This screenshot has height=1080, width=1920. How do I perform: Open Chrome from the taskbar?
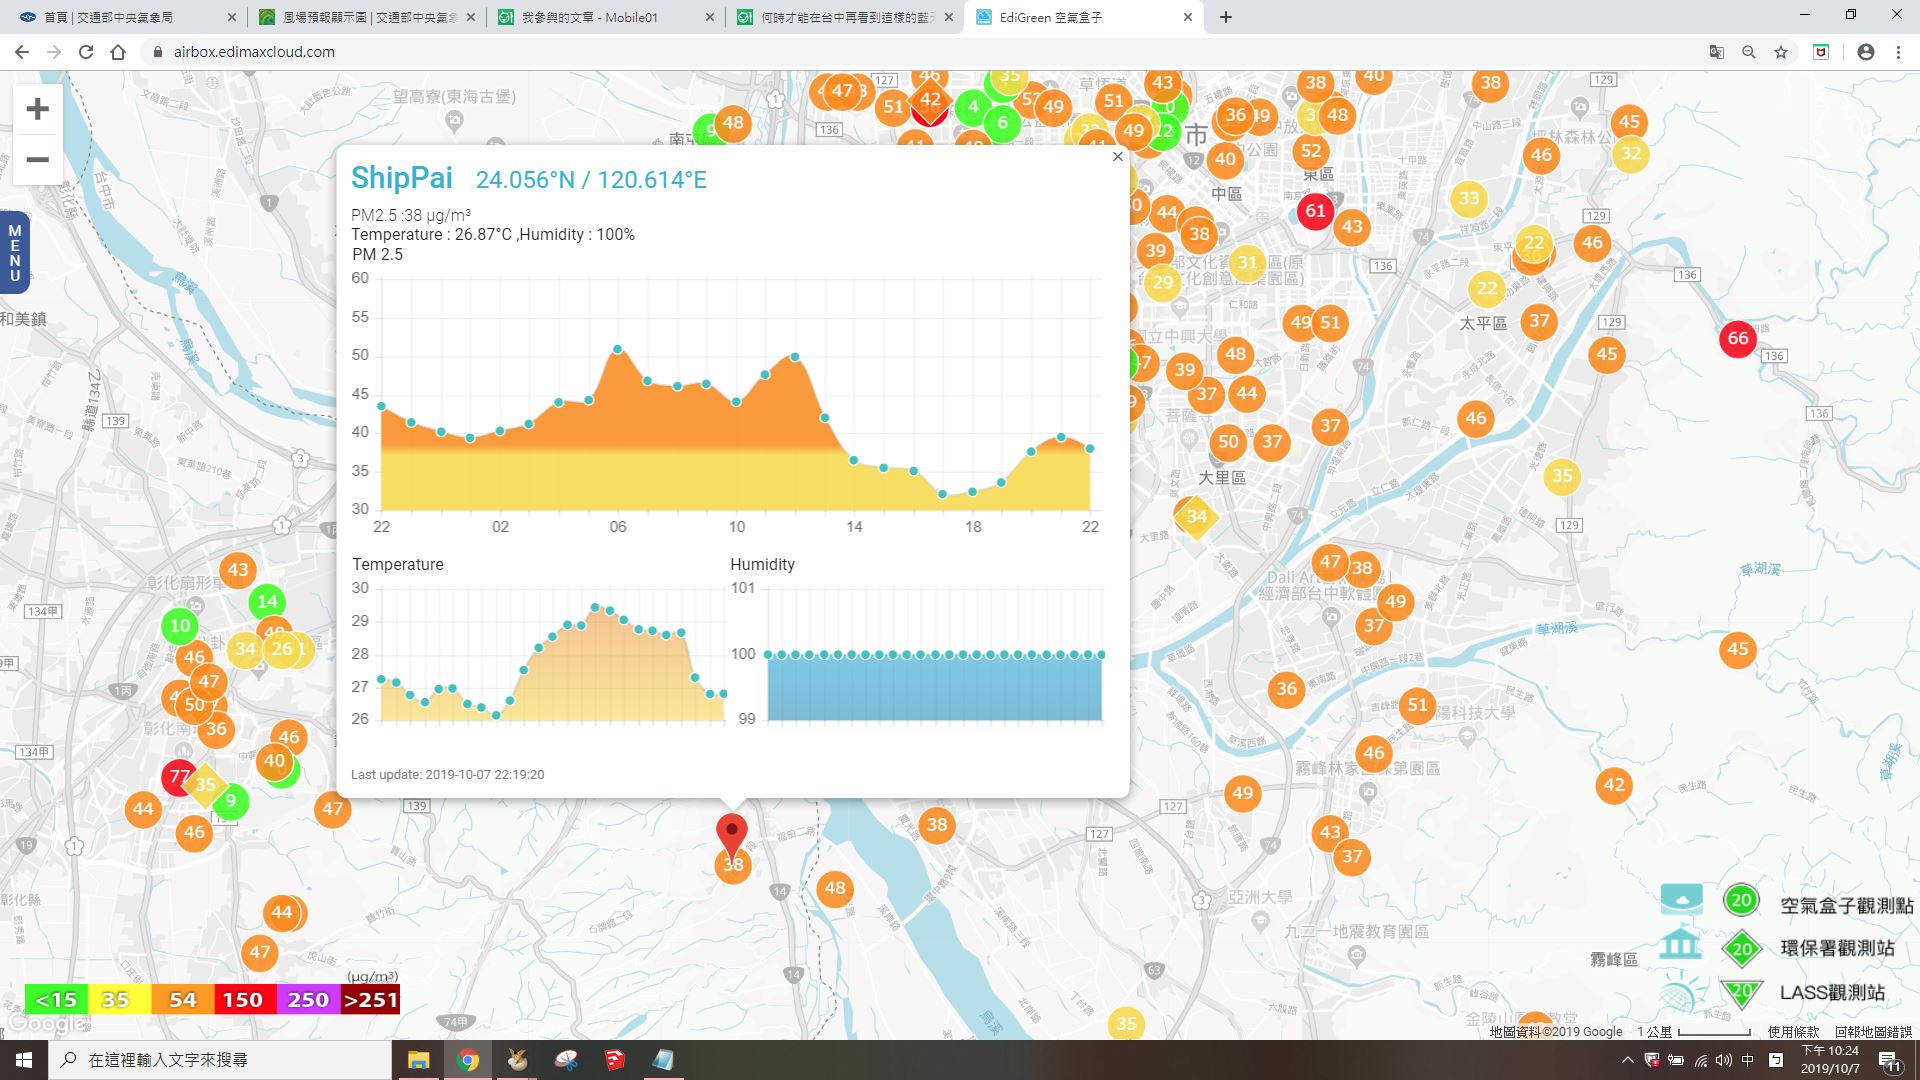pyautogui.click(x=467, y=1060)
